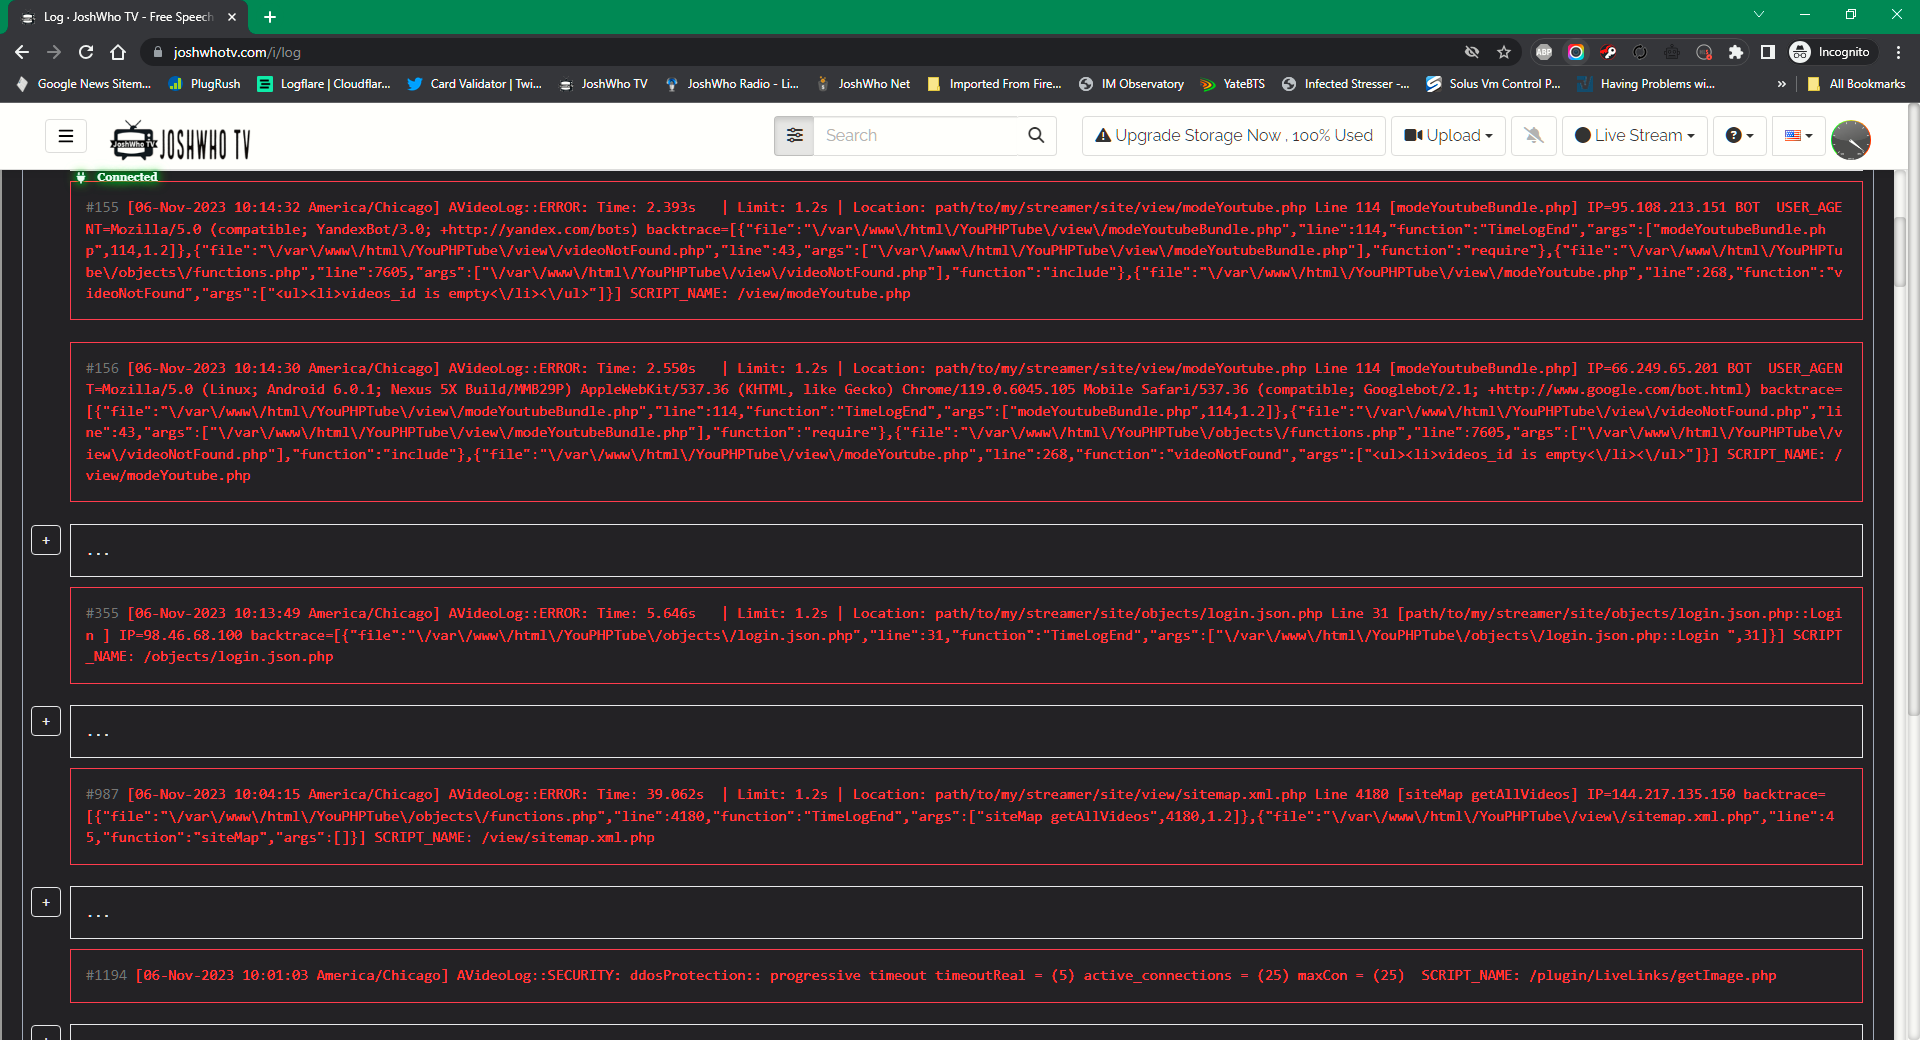Click the user avatar in the header
Screen dimensions: 1920x1040
click(x=1851, y=139)
